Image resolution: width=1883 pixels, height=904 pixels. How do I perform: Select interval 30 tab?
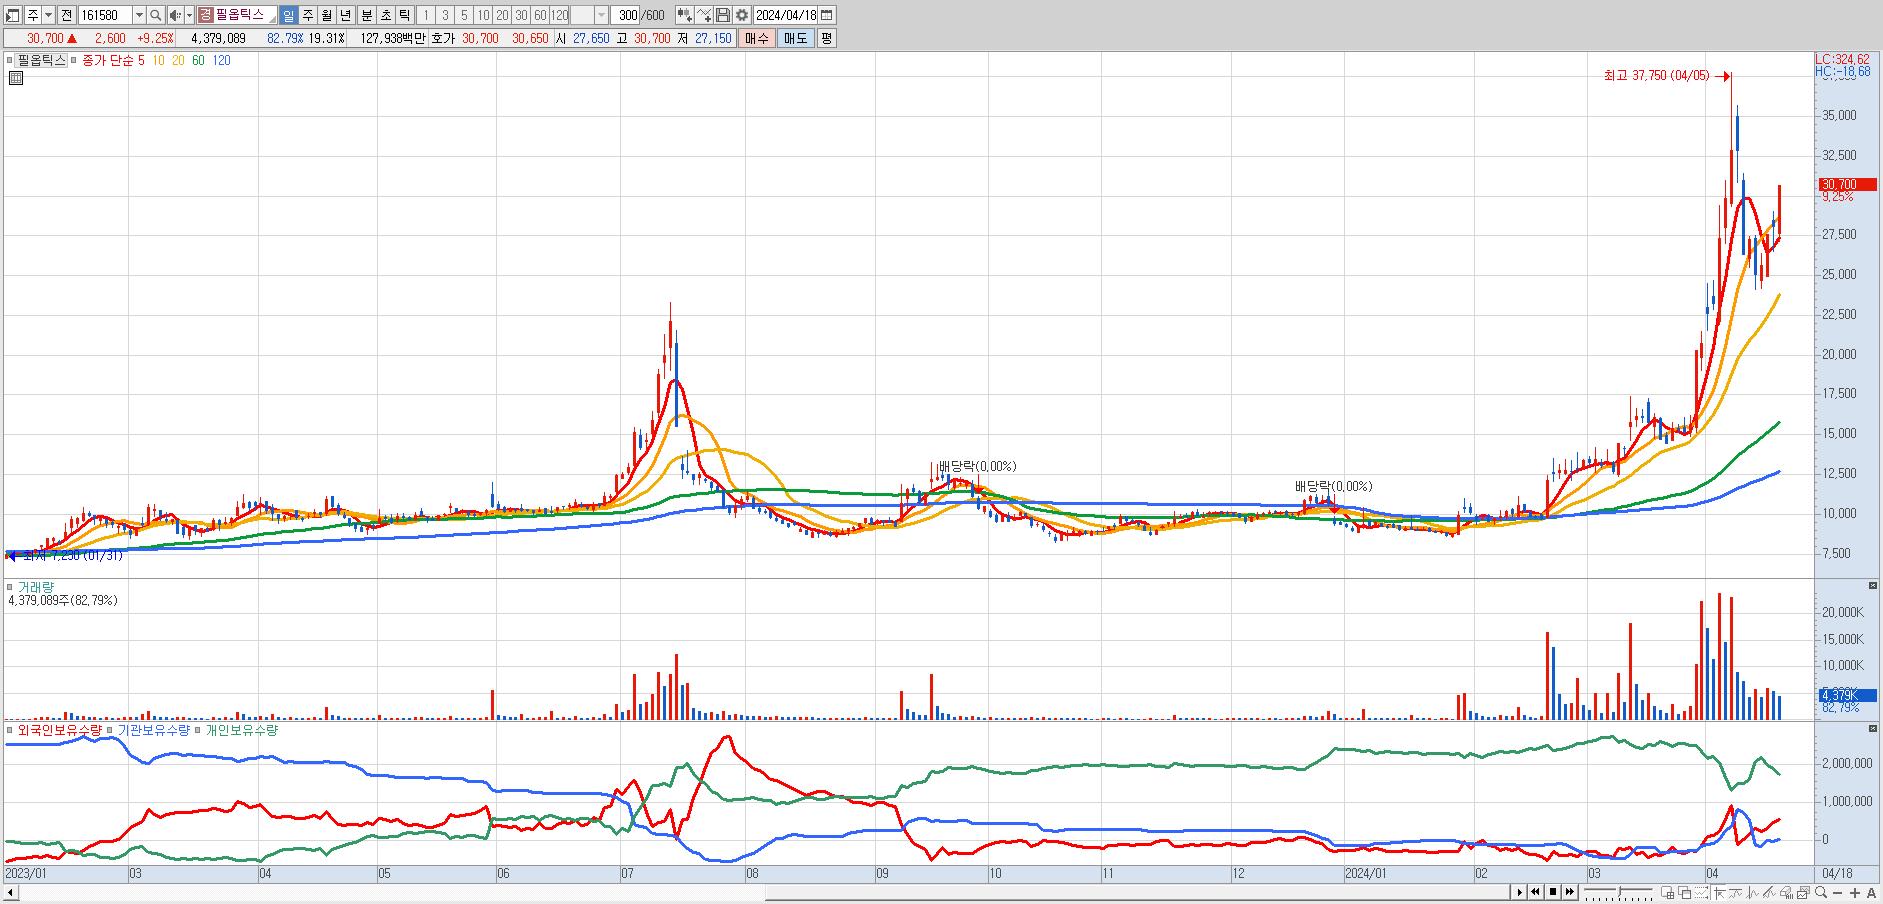pos(521,15)
